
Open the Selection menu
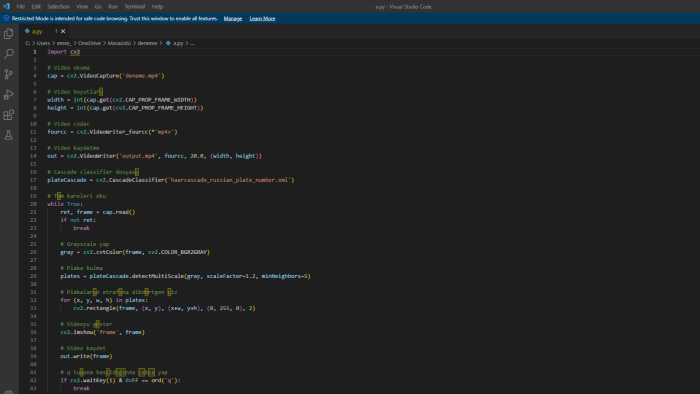pos(58,7)
